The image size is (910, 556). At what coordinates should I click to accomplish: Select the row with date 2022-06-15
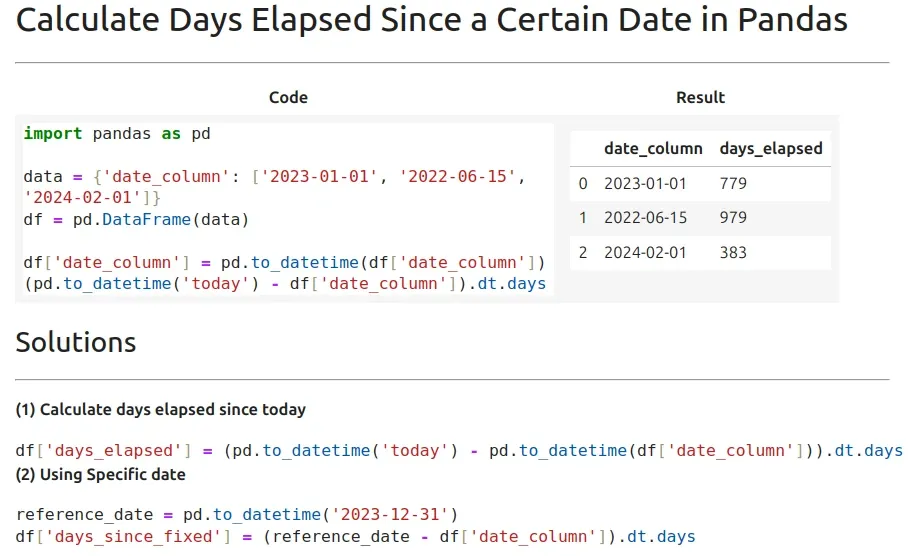[x=700, y=218]
